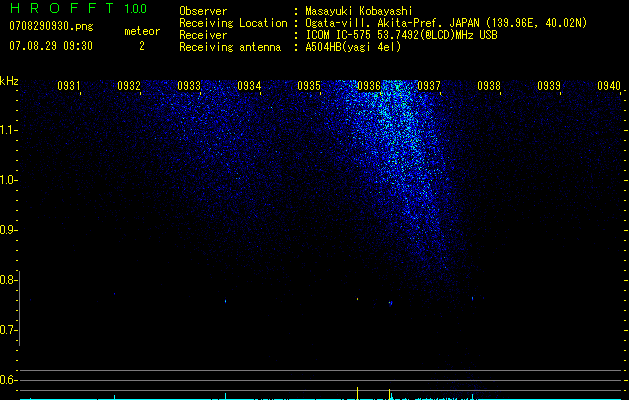This screenshot has height=400, width=629.
Task: Select the Ogata-vill. Akita-Pref. JAPAN location text
Action: 446,23
